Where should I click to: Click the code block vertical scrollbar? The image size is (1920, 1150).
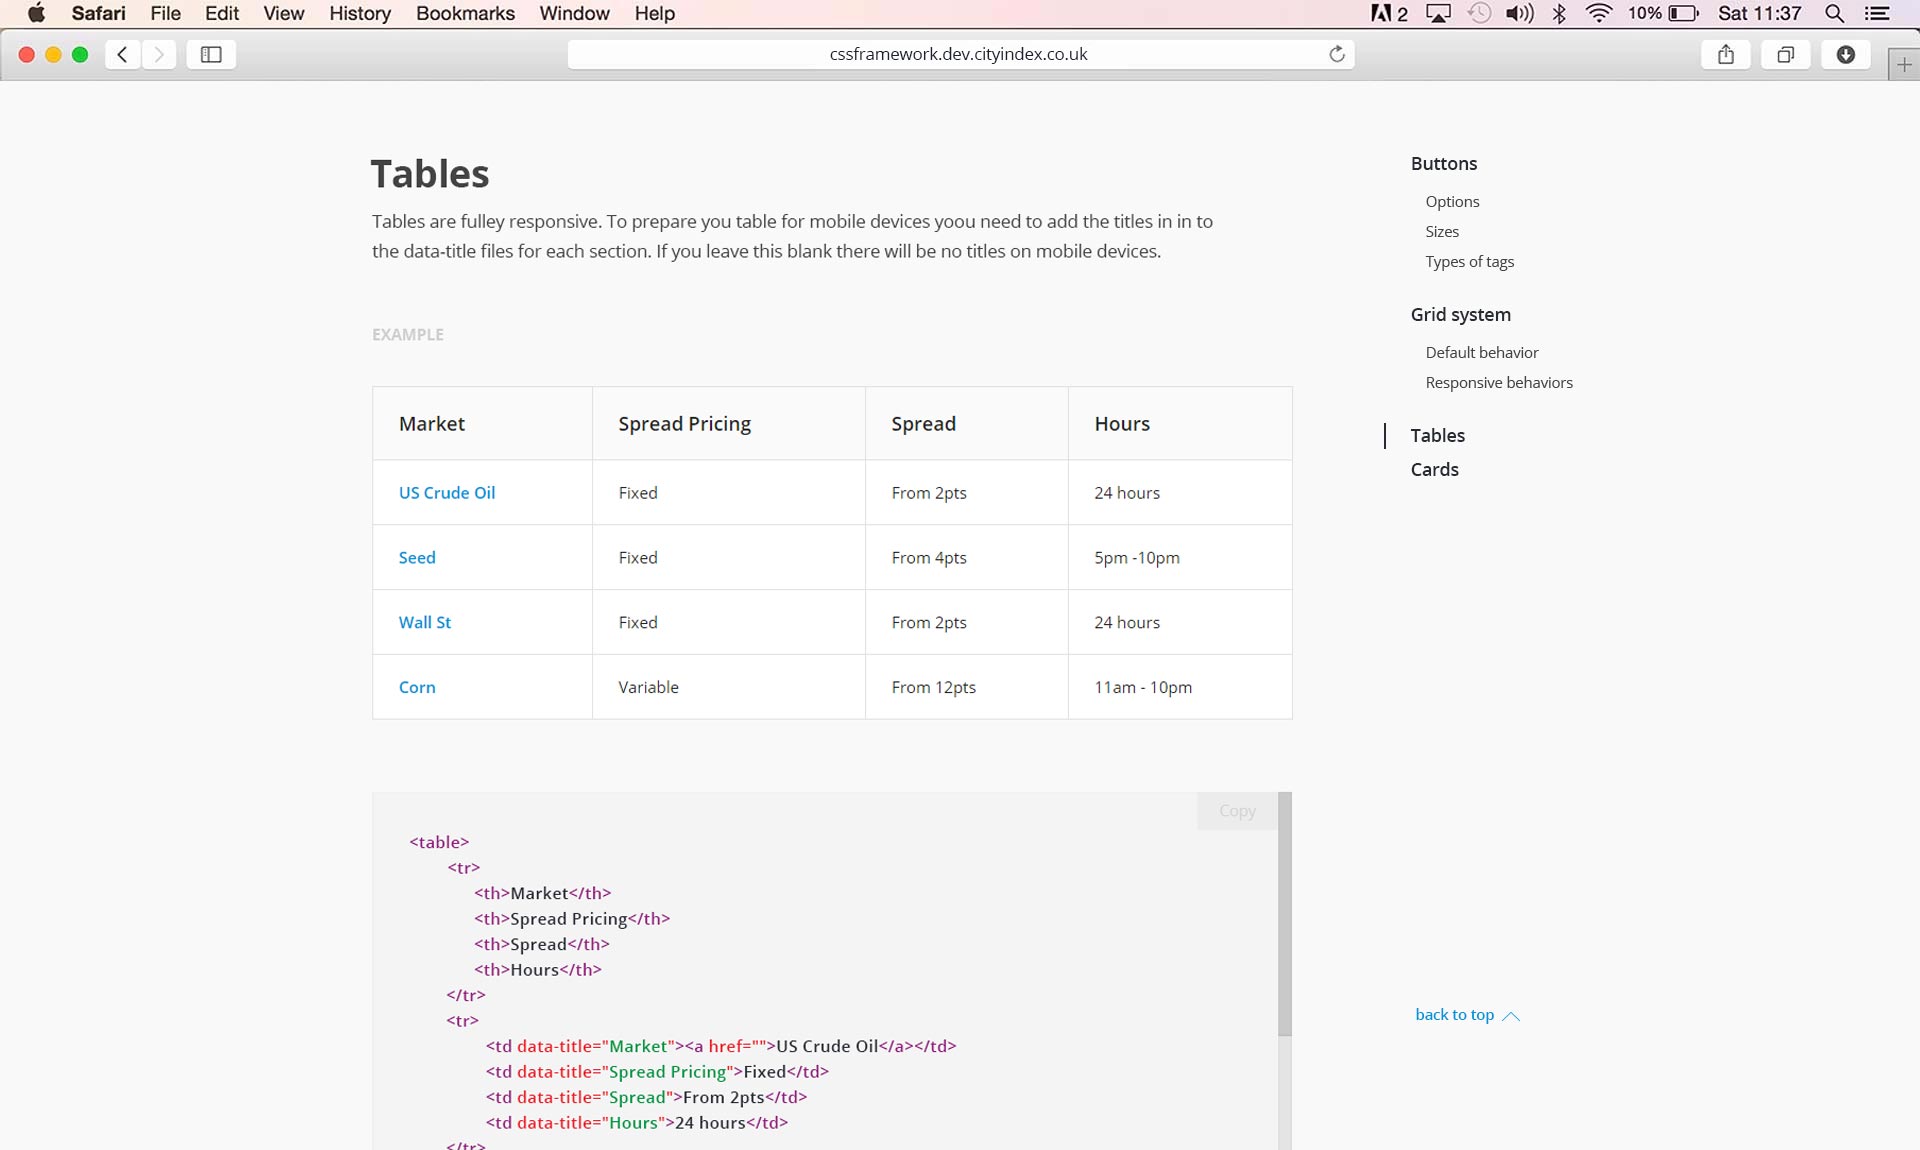point(1284,914)
